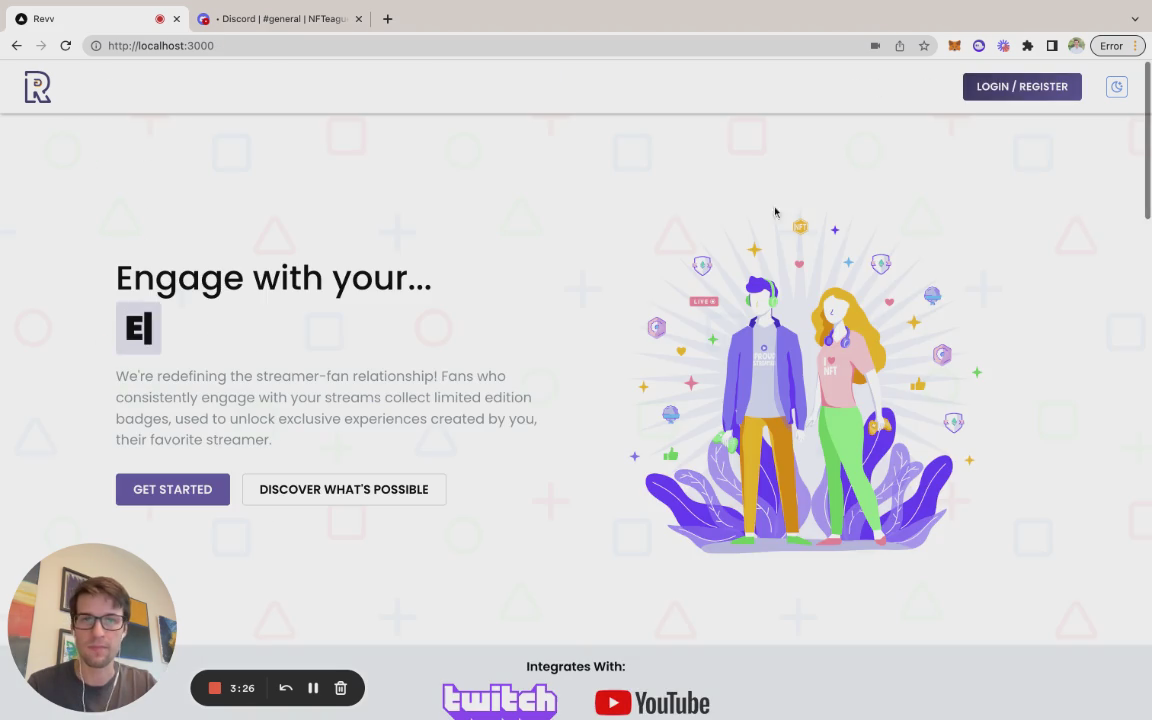View site information for localhost
The image size is (1152, 720).
click(96, 46)
